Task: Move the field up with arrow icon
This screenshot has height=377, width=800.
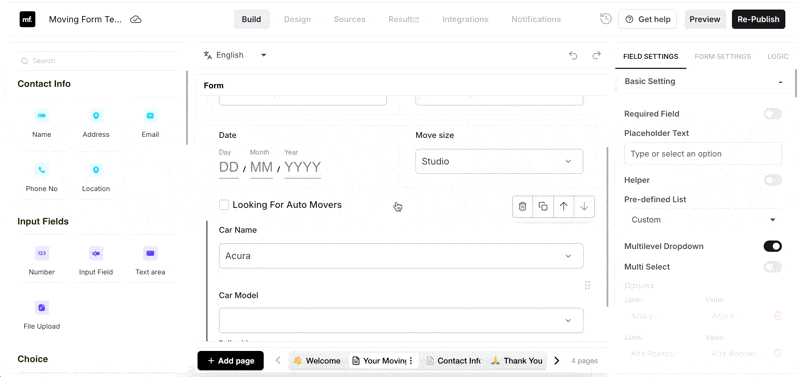Action: click(563, 206)
